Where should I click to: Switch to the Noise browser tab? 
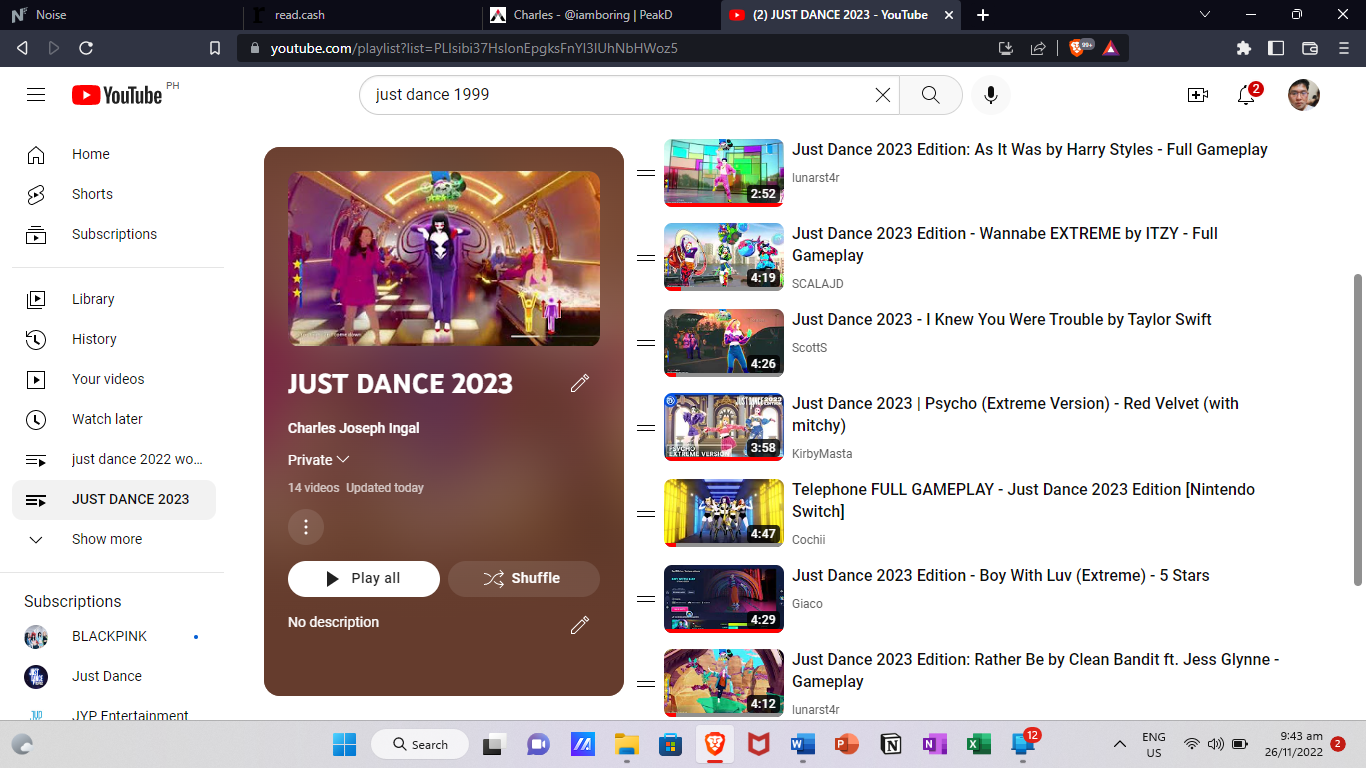(x=120, y=15)
